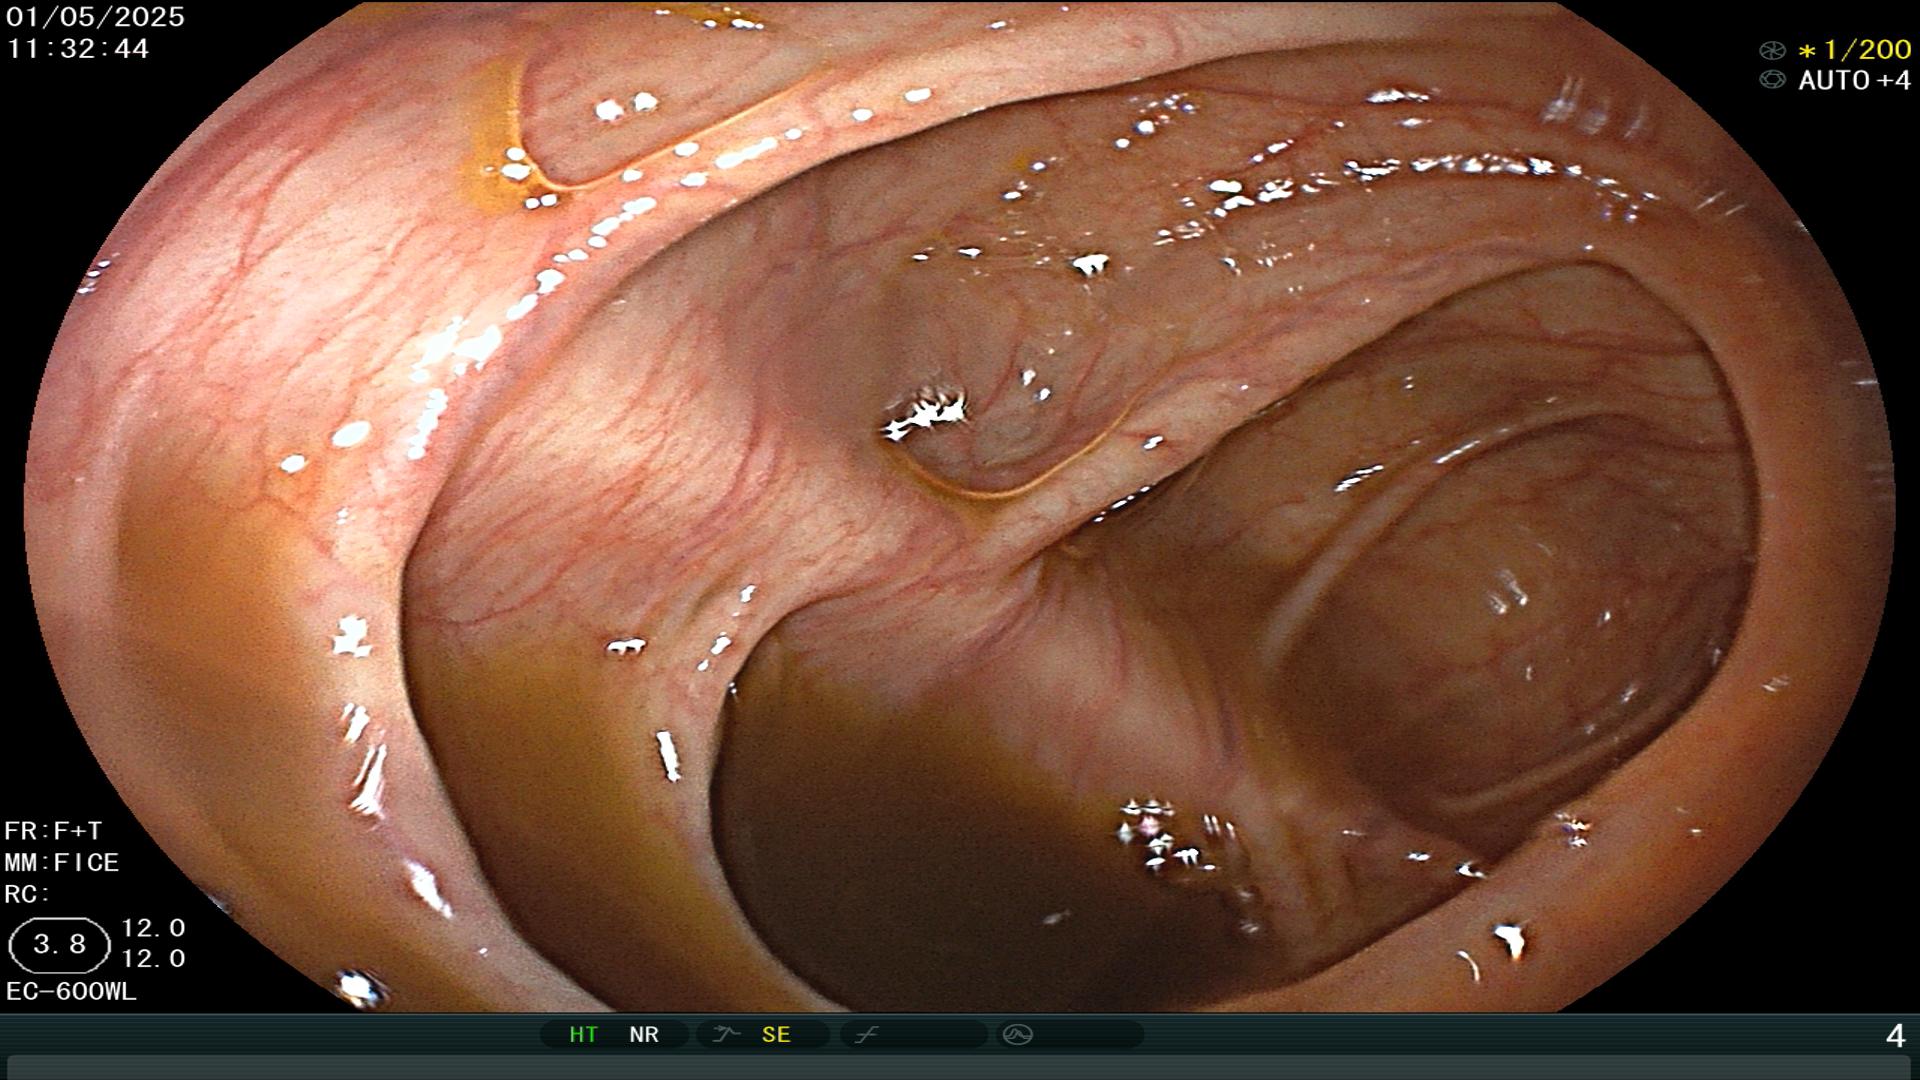
Task: Click the time 11:32:44
Action: click(x=78, y=48)
